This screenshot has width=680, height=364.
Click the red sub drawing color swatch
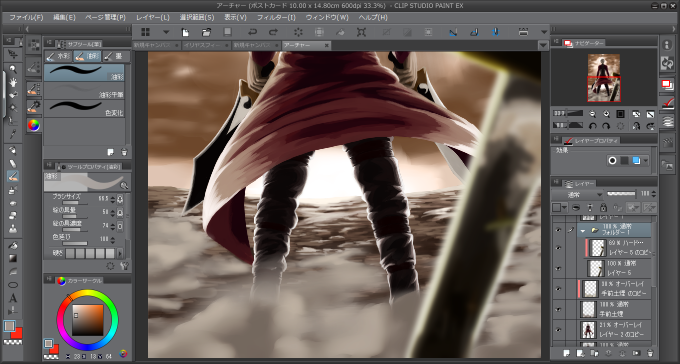(x=17, y=334)
